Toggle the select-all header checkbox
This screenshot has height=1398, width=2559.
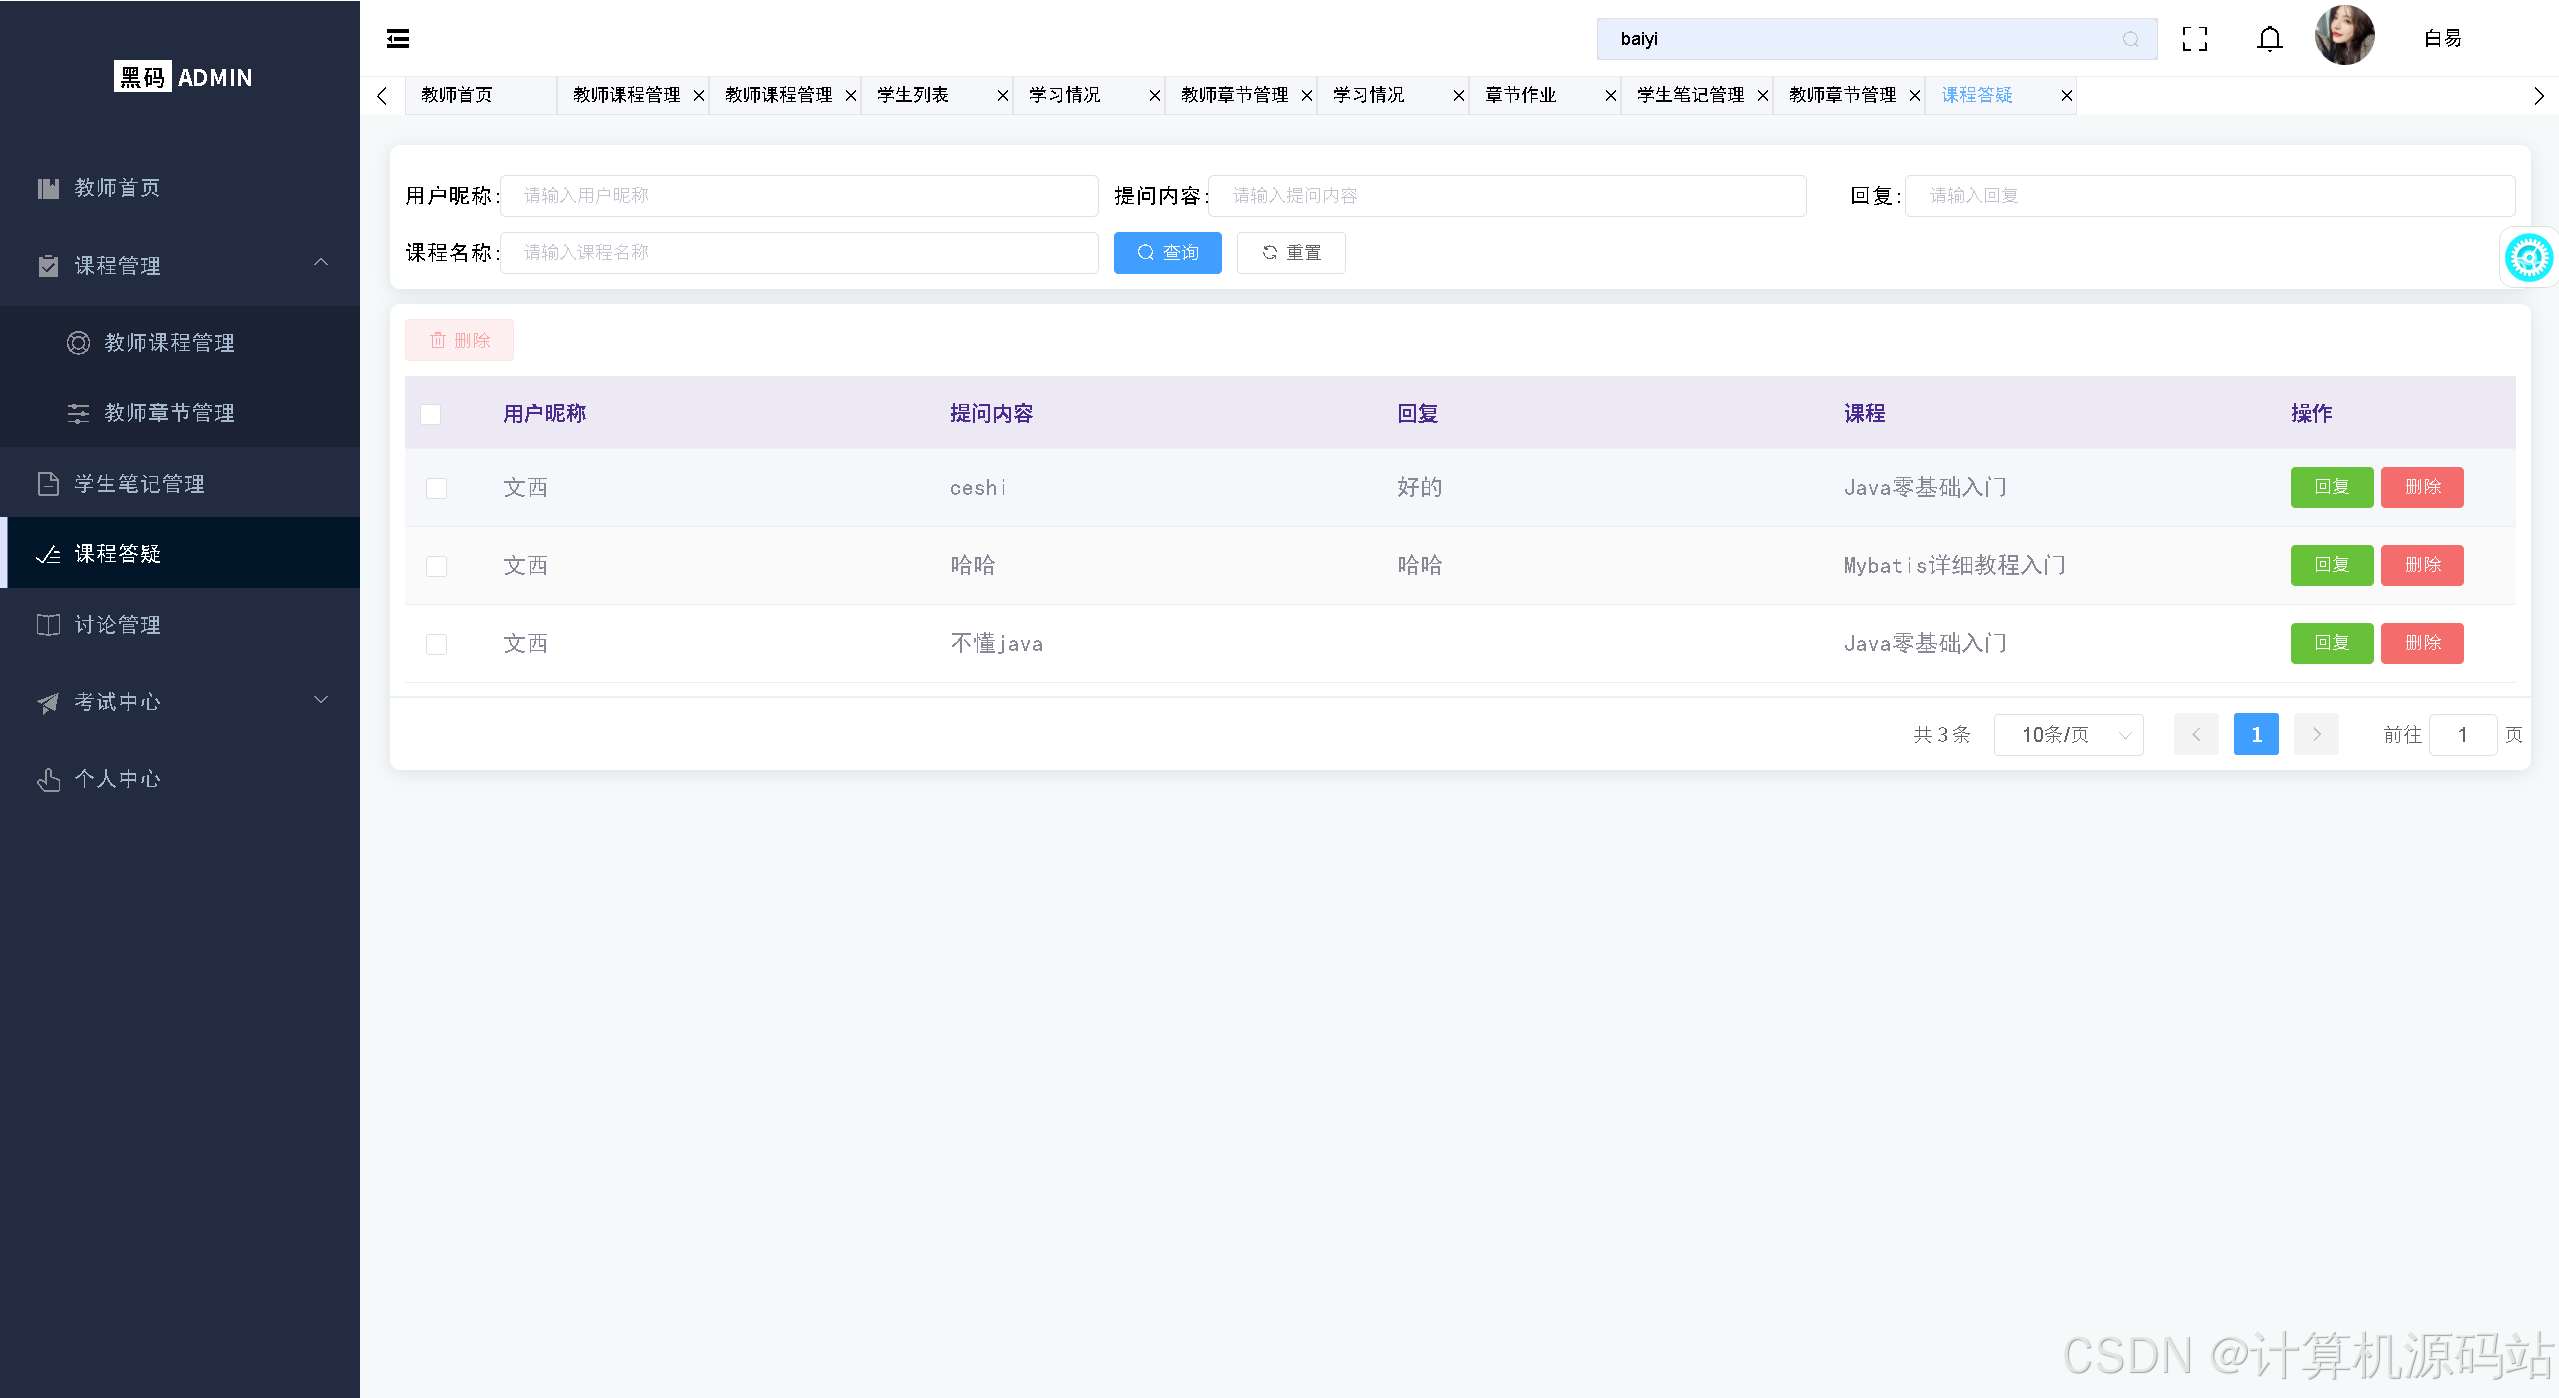[431, 414]
